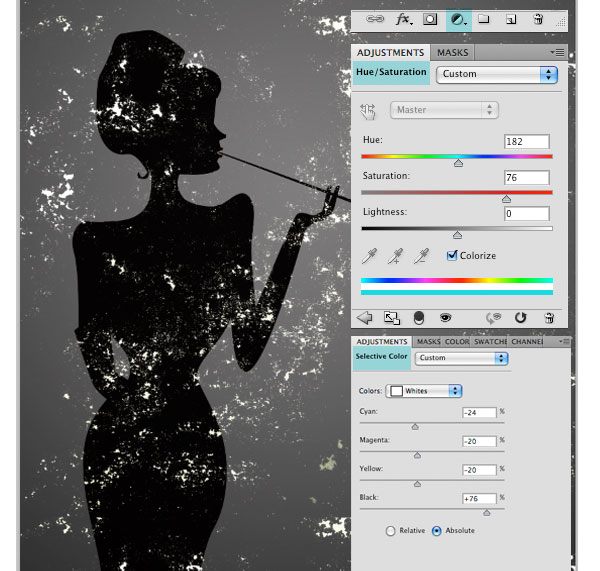Click the return to adjustment list arrow
This screenshot has width=600, height=571.
365,318
